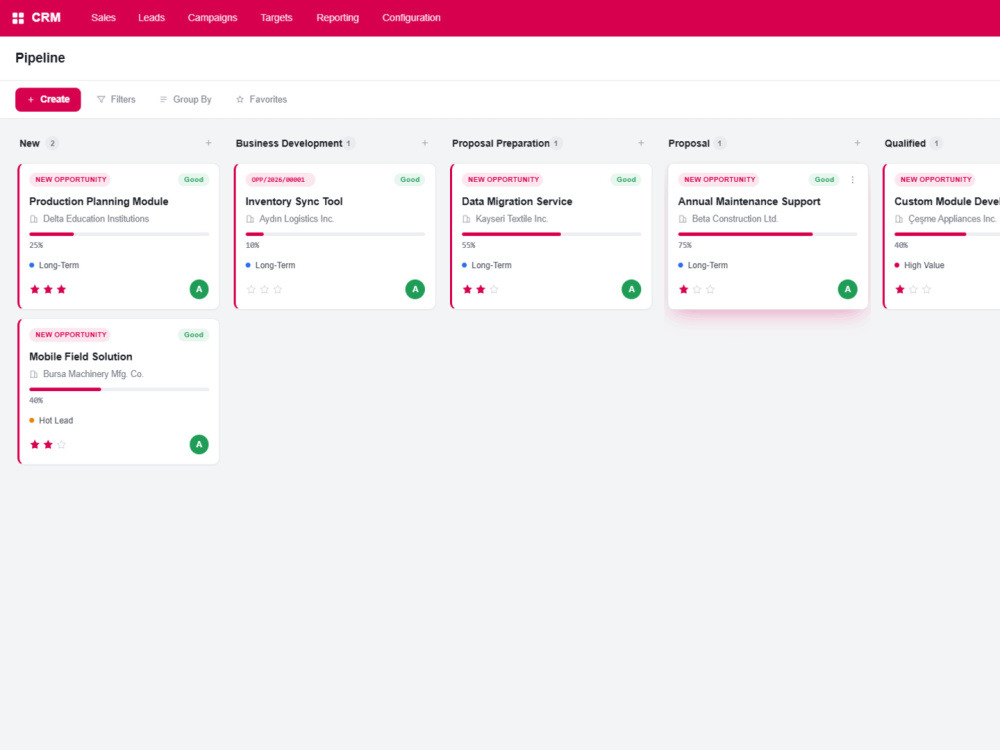Viewport: 1000px width, 750px height.
Task: Click Delta Education Institutions company name
Action: [96, 219]
